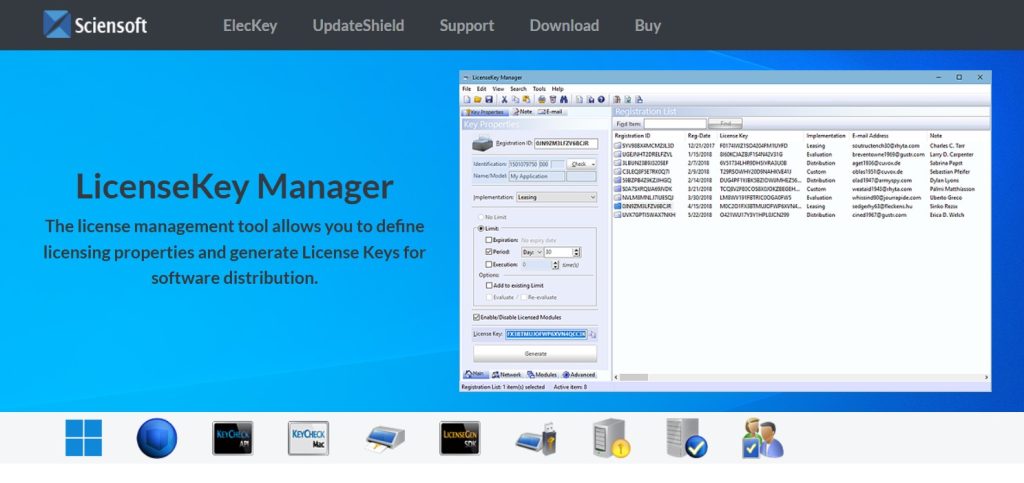Open the File menu in LicenseKey Manager
Image resolution: width=1024 pixels, height=483 pixels.
point(466,89)
